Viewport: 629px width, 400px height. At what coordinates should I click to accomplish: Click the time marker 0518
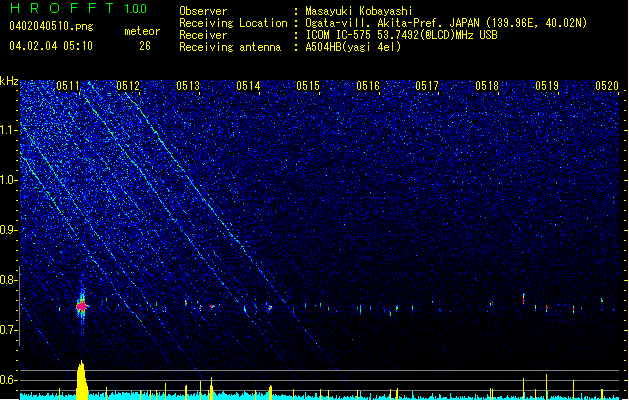487,86
